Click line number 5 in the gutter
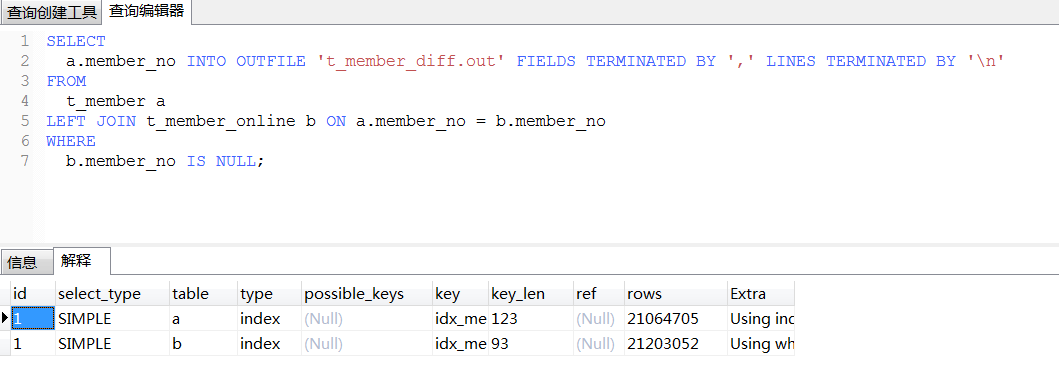Screen dimensions: 1059x367 click(25, 121)
